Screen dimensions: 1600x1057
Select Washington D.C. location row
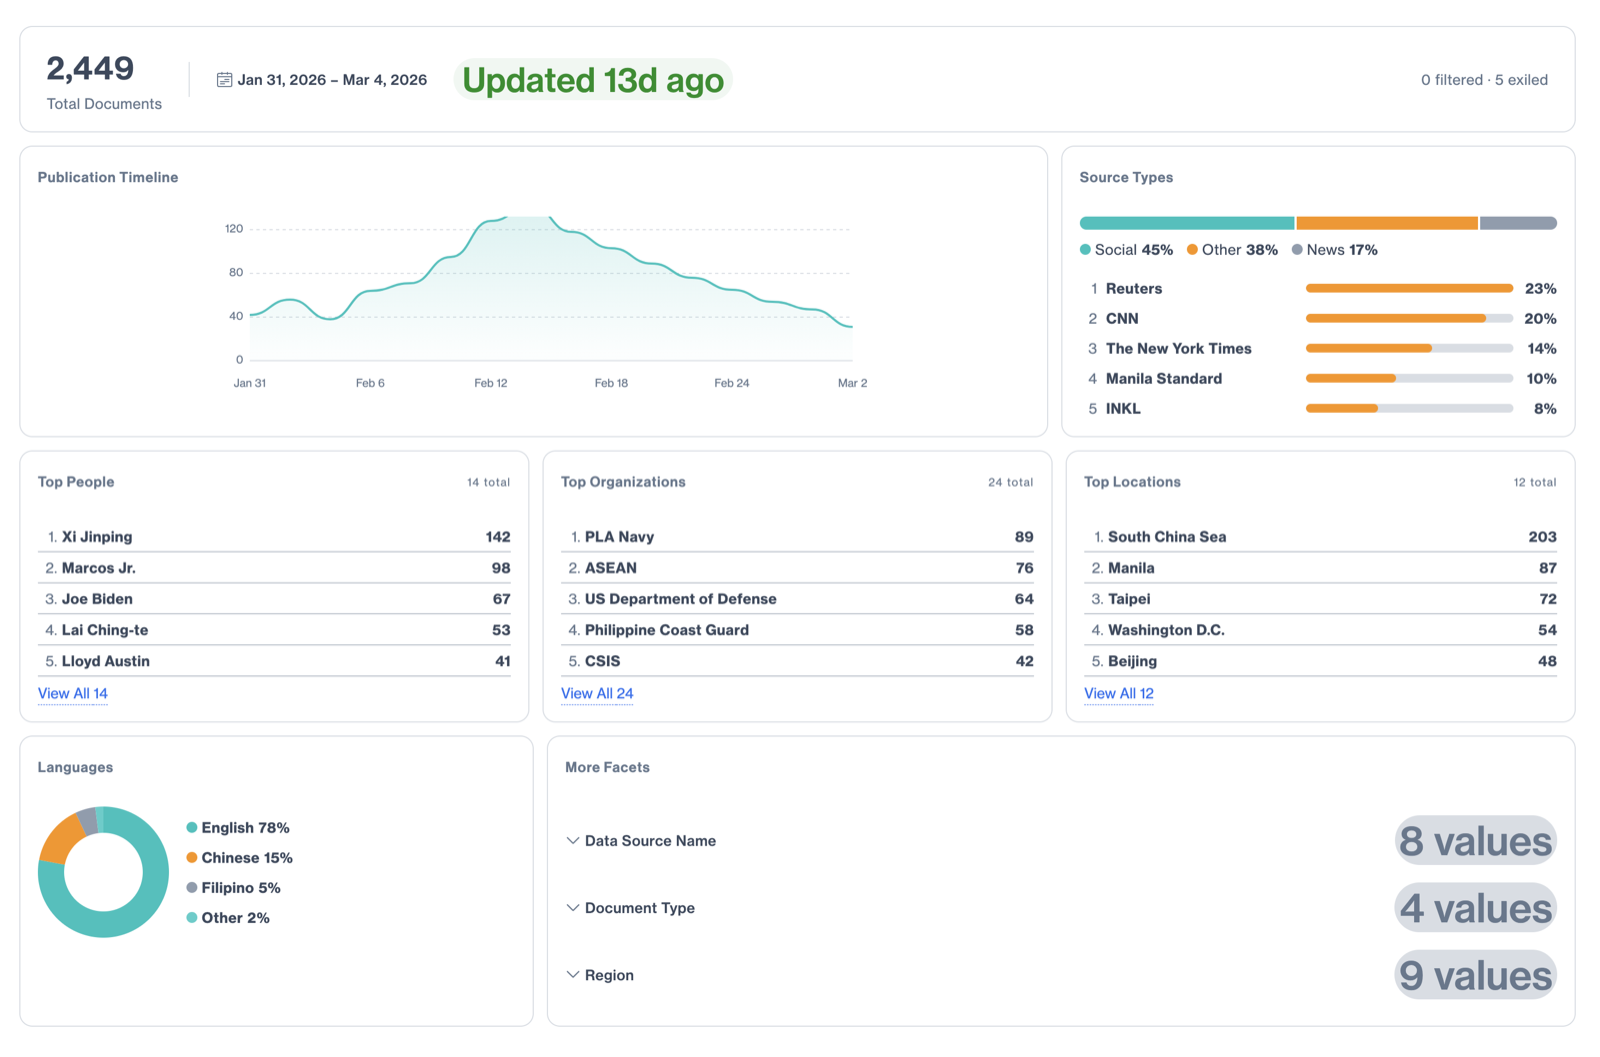(1320, 630)
